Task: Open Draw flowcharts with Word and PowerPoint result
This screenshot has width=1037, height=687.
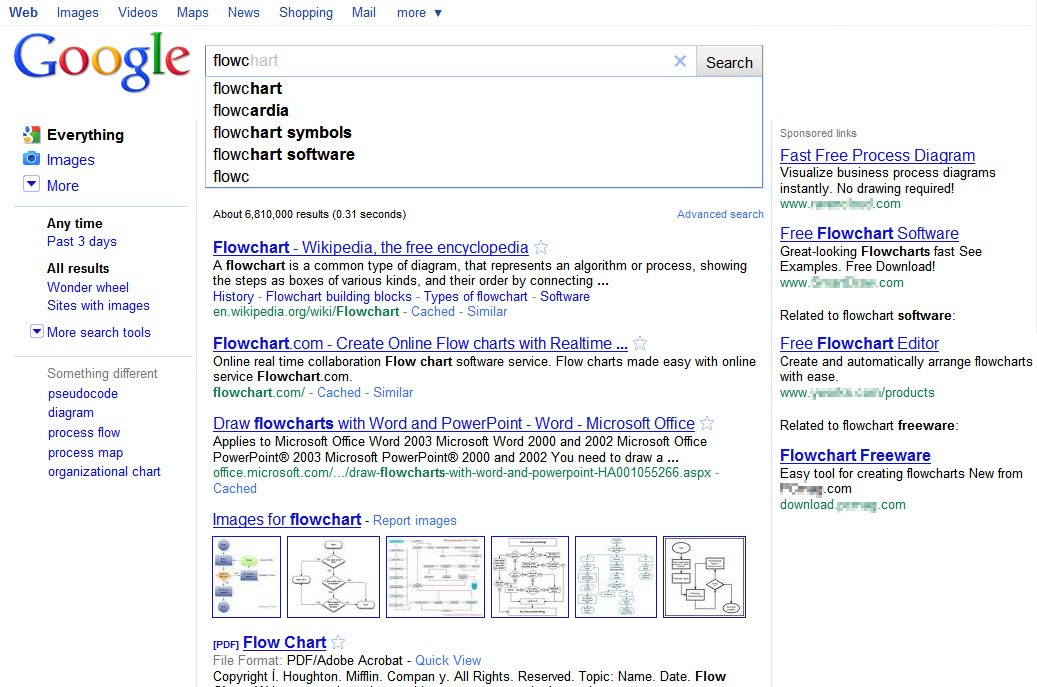Action: pos(454,423)
